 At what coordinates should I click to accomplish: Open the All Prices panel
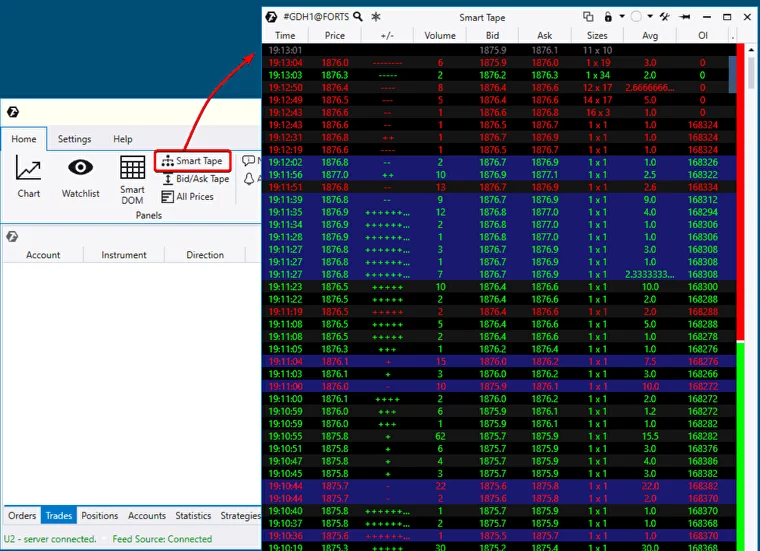point(187,197)
